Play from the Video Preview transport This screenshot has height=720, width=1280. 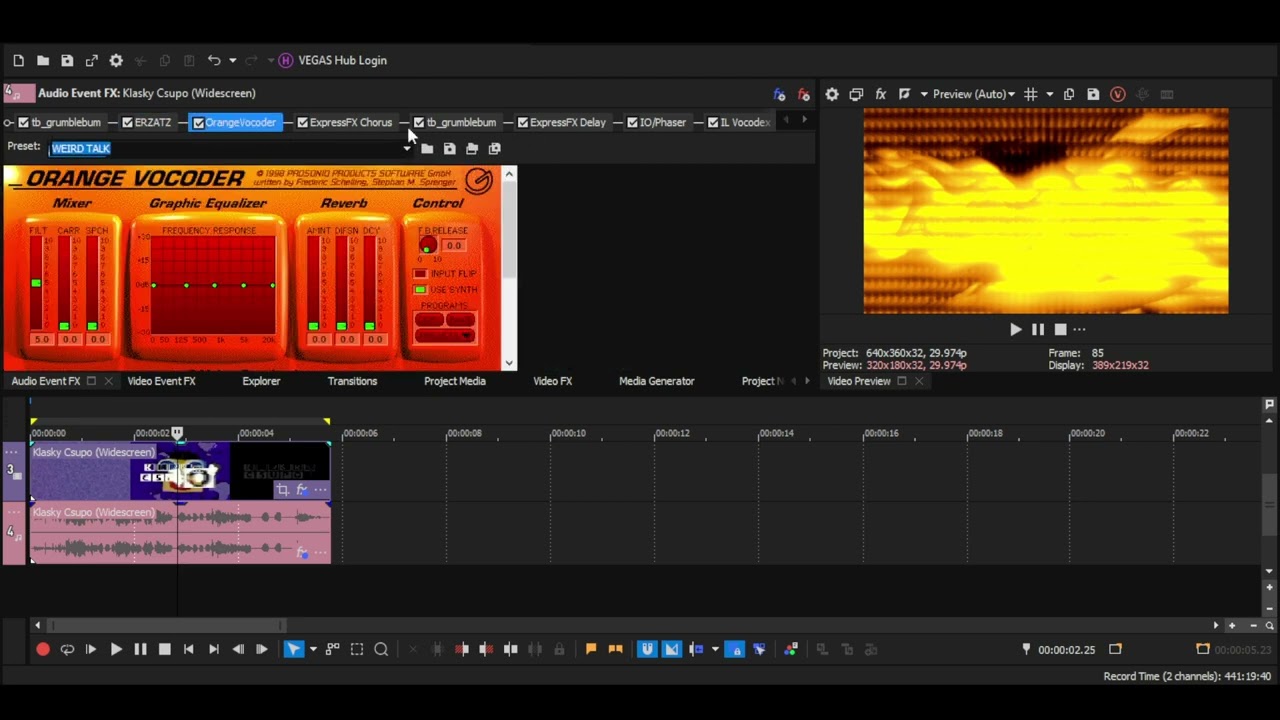coord(1015,329)
